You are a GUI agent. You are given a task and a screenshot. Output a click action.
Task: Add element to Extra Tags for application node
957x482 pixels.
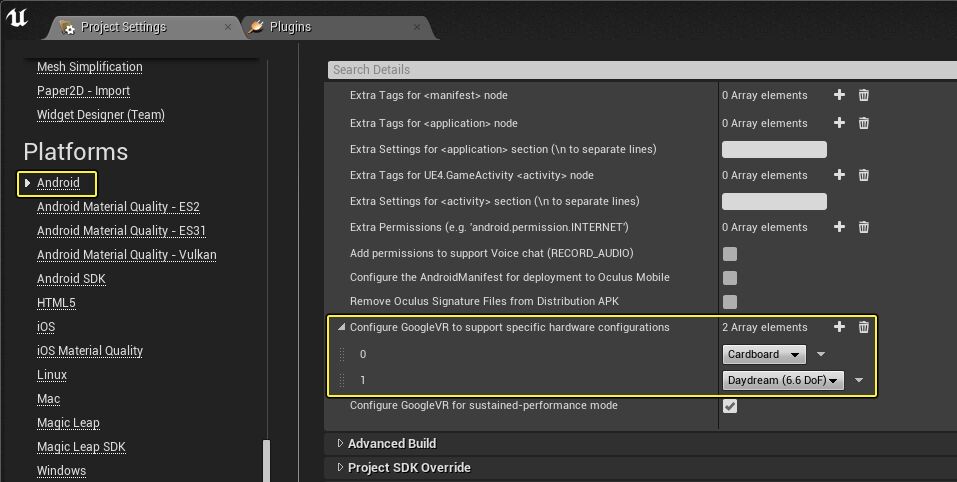click(x=839, y=123)
